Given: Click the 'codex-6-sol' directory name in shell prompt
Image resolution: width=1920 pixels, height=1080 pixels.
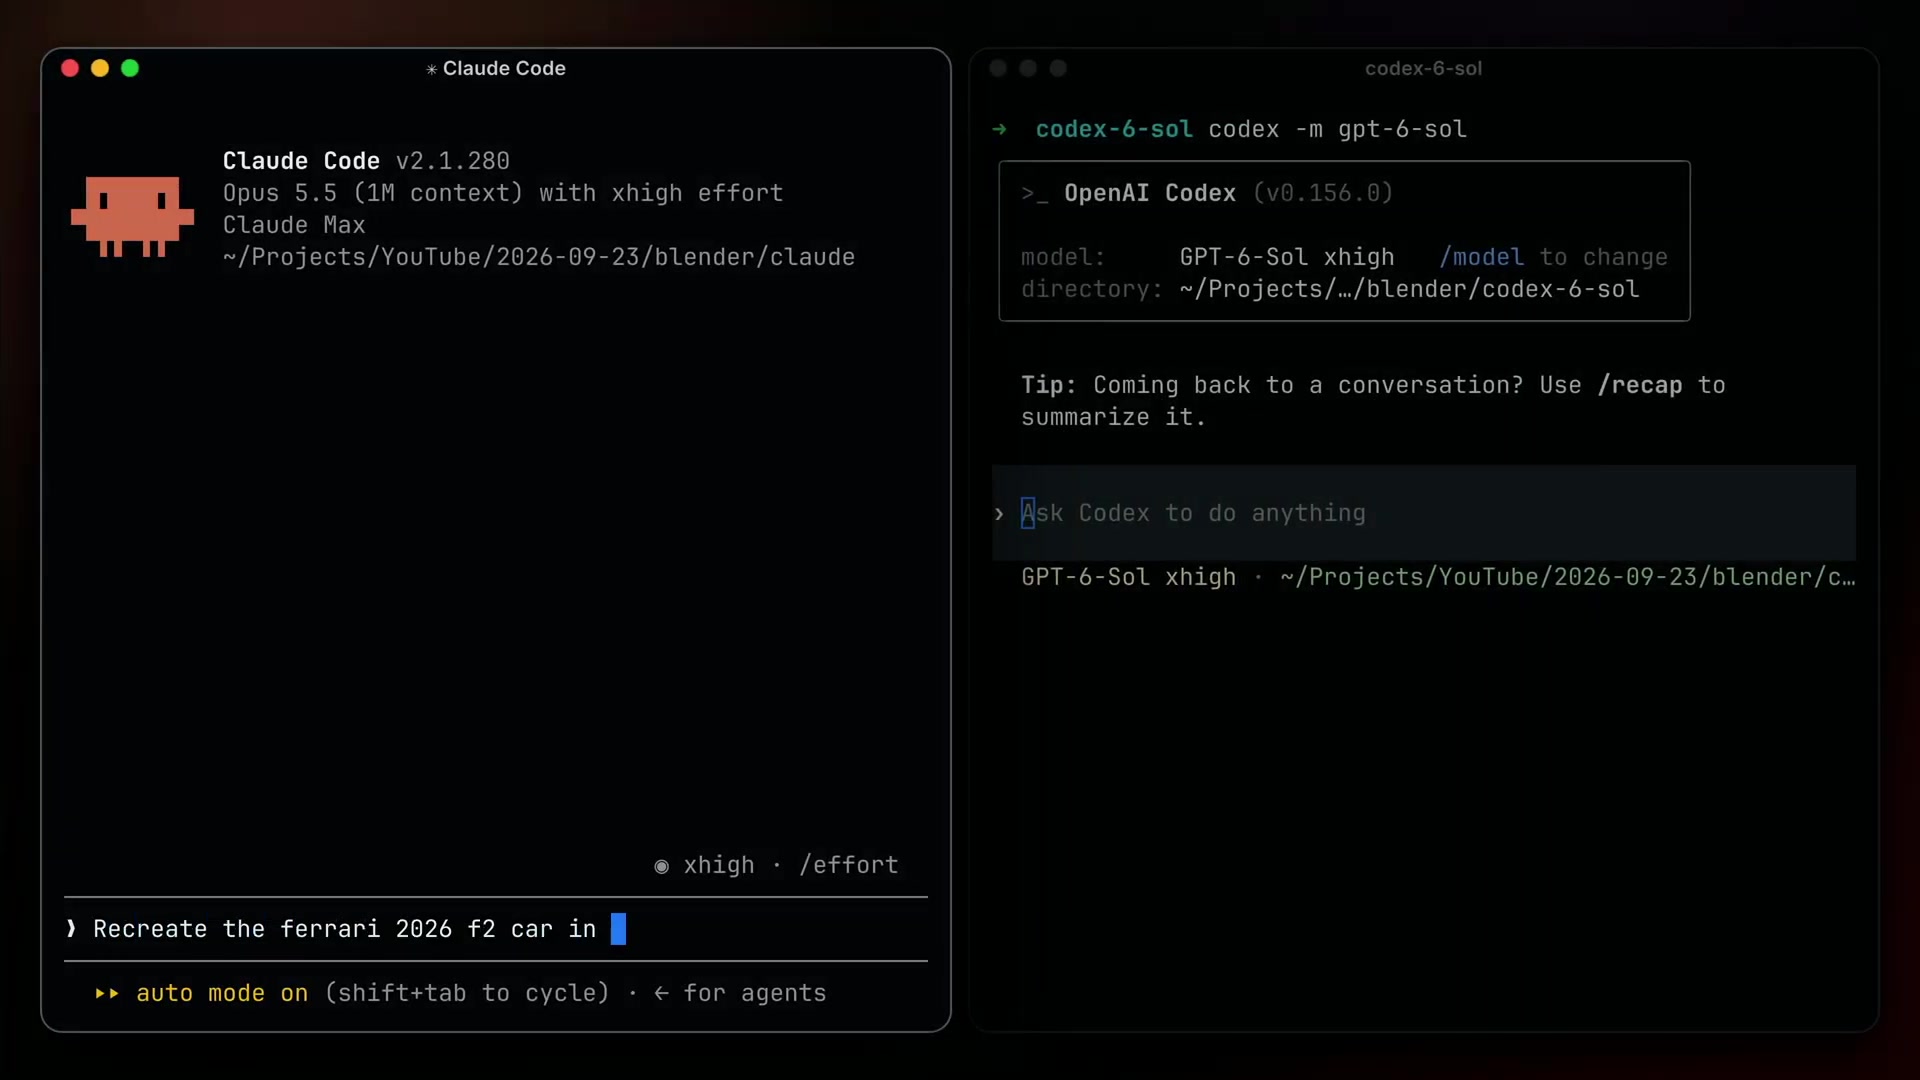Looking at the screenshot, I should (x=1114, y=129).
